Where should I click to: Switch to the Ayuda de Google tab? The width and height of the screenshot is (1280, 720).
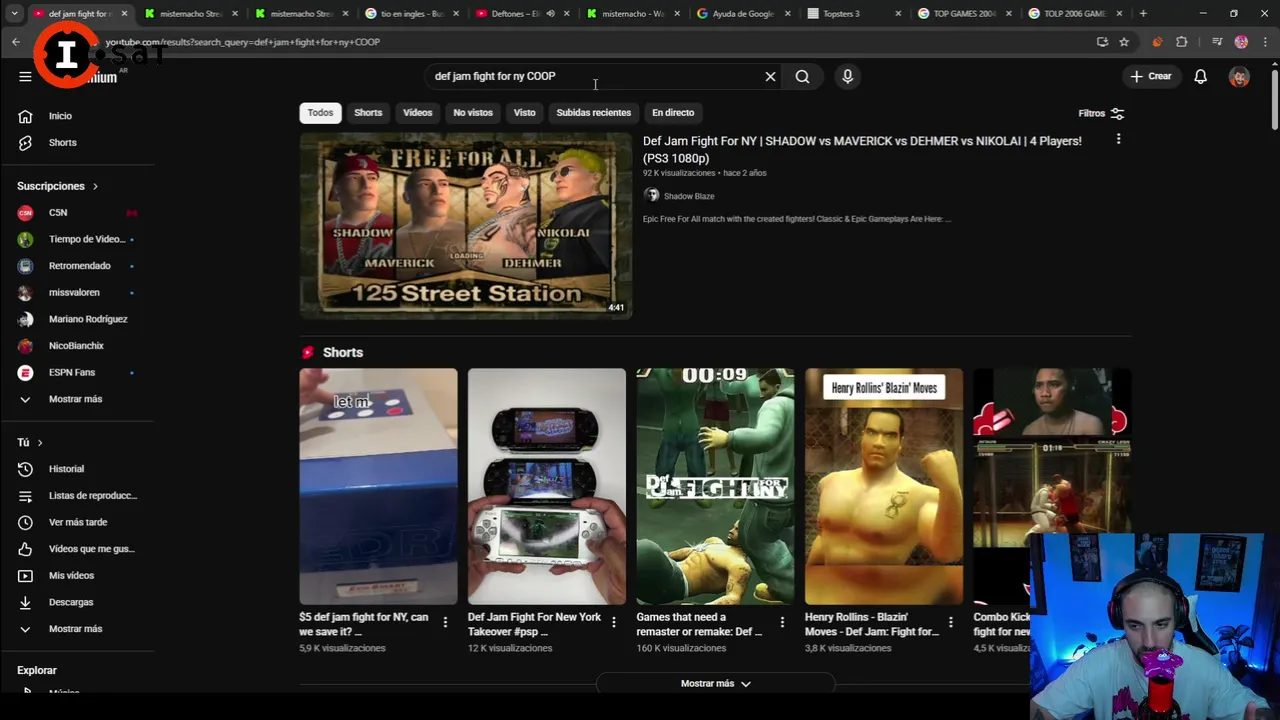(x=742, y=14)
